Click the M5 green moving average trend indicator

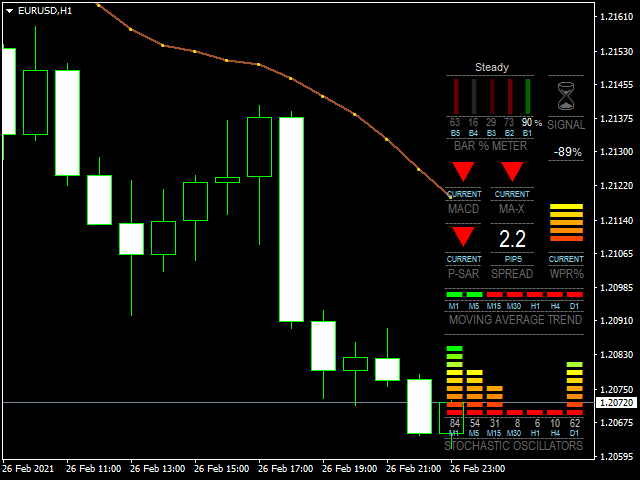(474, 295)
